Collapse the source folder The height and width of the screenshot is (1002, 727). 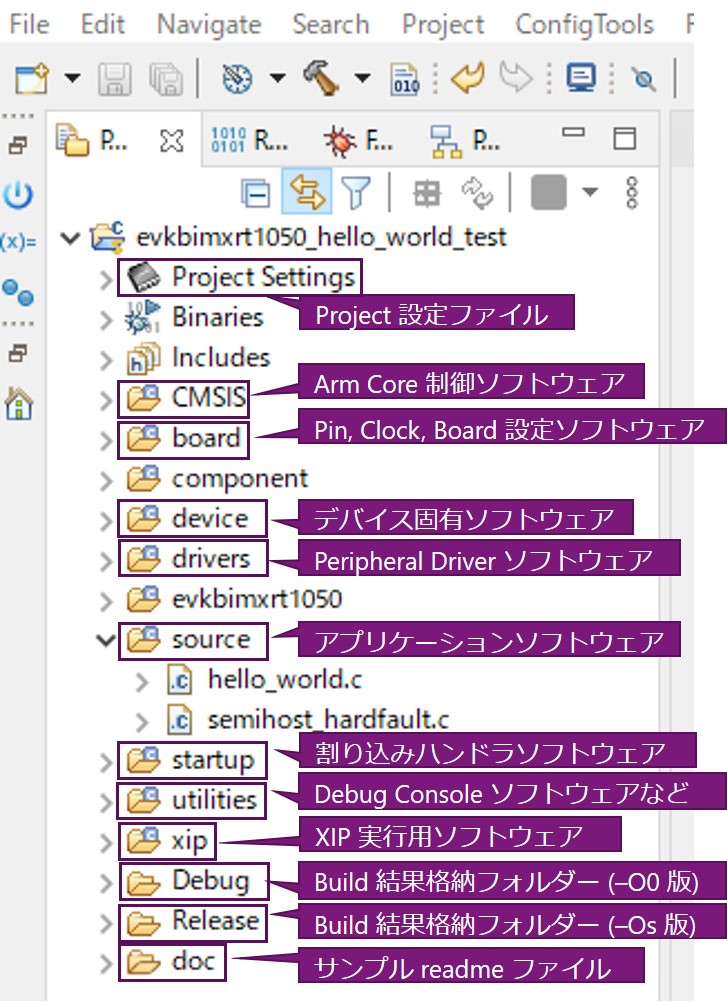tap(105, 640)
